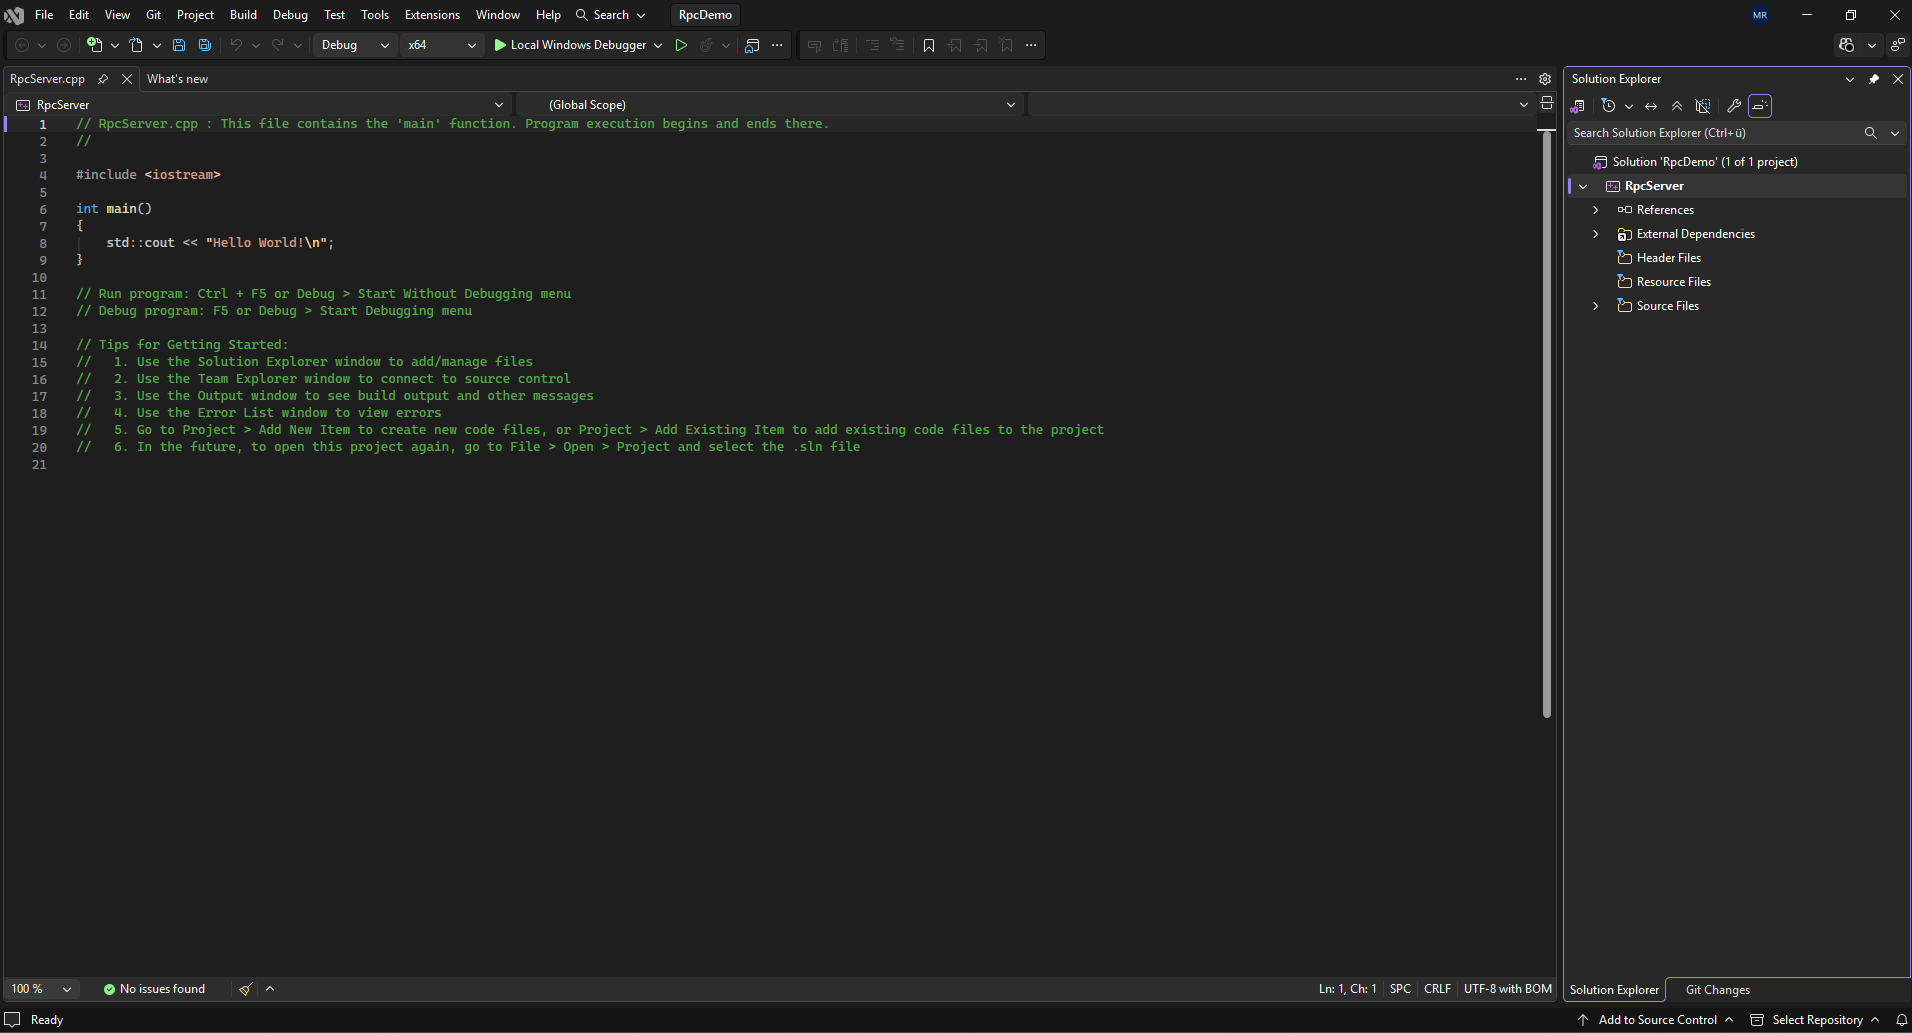
Task: Switch between solutions and folder views icon
Action: click(1578, 106)
